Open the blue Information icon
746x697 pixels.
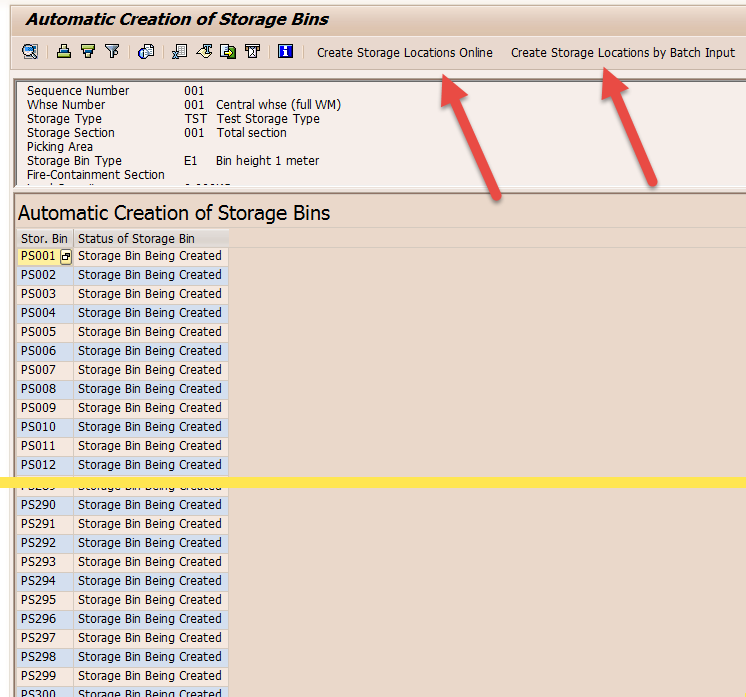[x=285, y=52]
